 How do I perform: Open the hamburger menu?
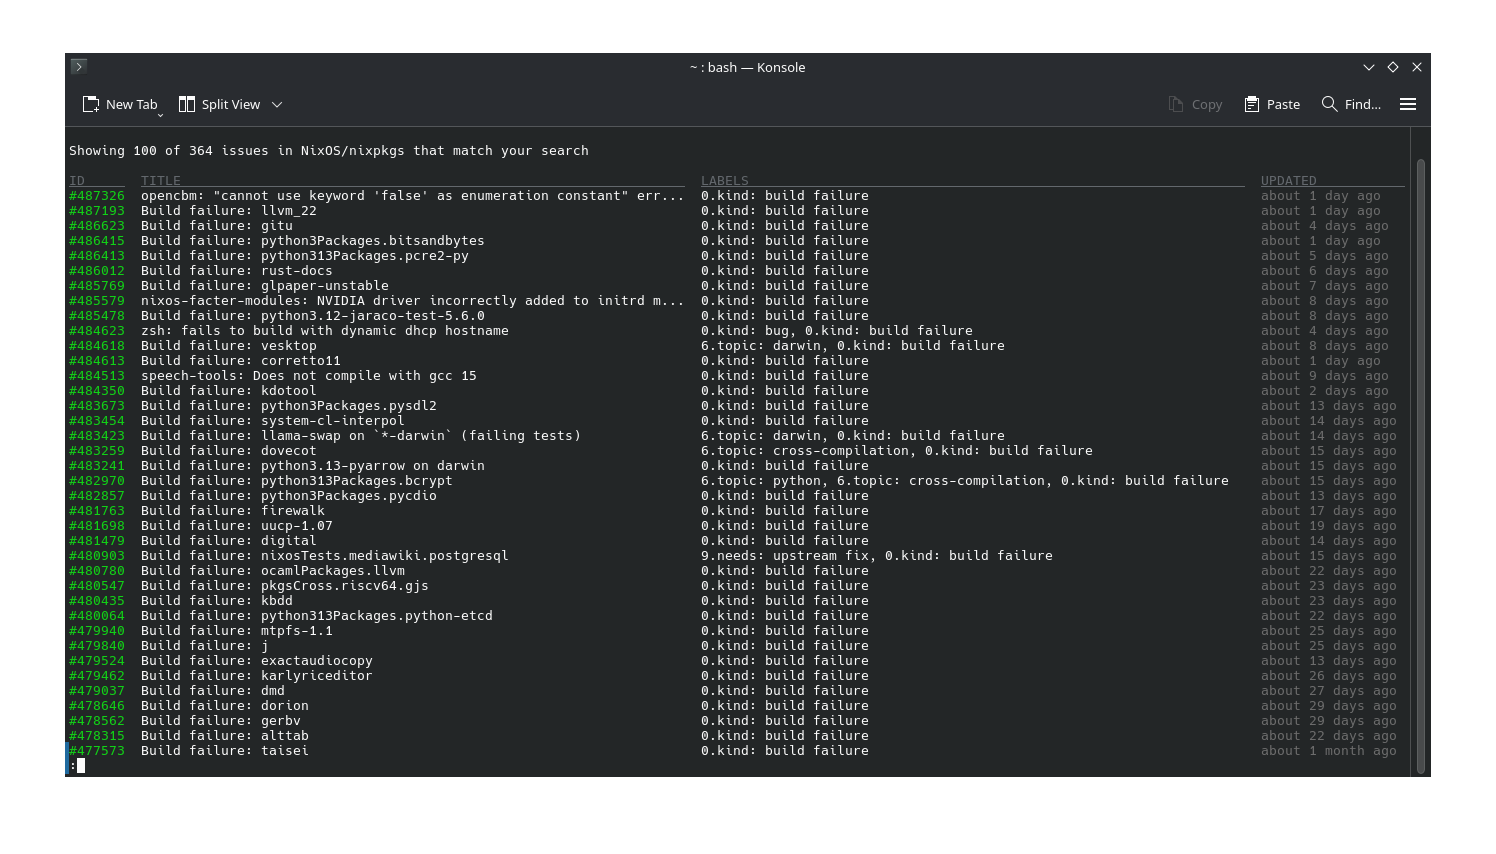coord(1408,104)
